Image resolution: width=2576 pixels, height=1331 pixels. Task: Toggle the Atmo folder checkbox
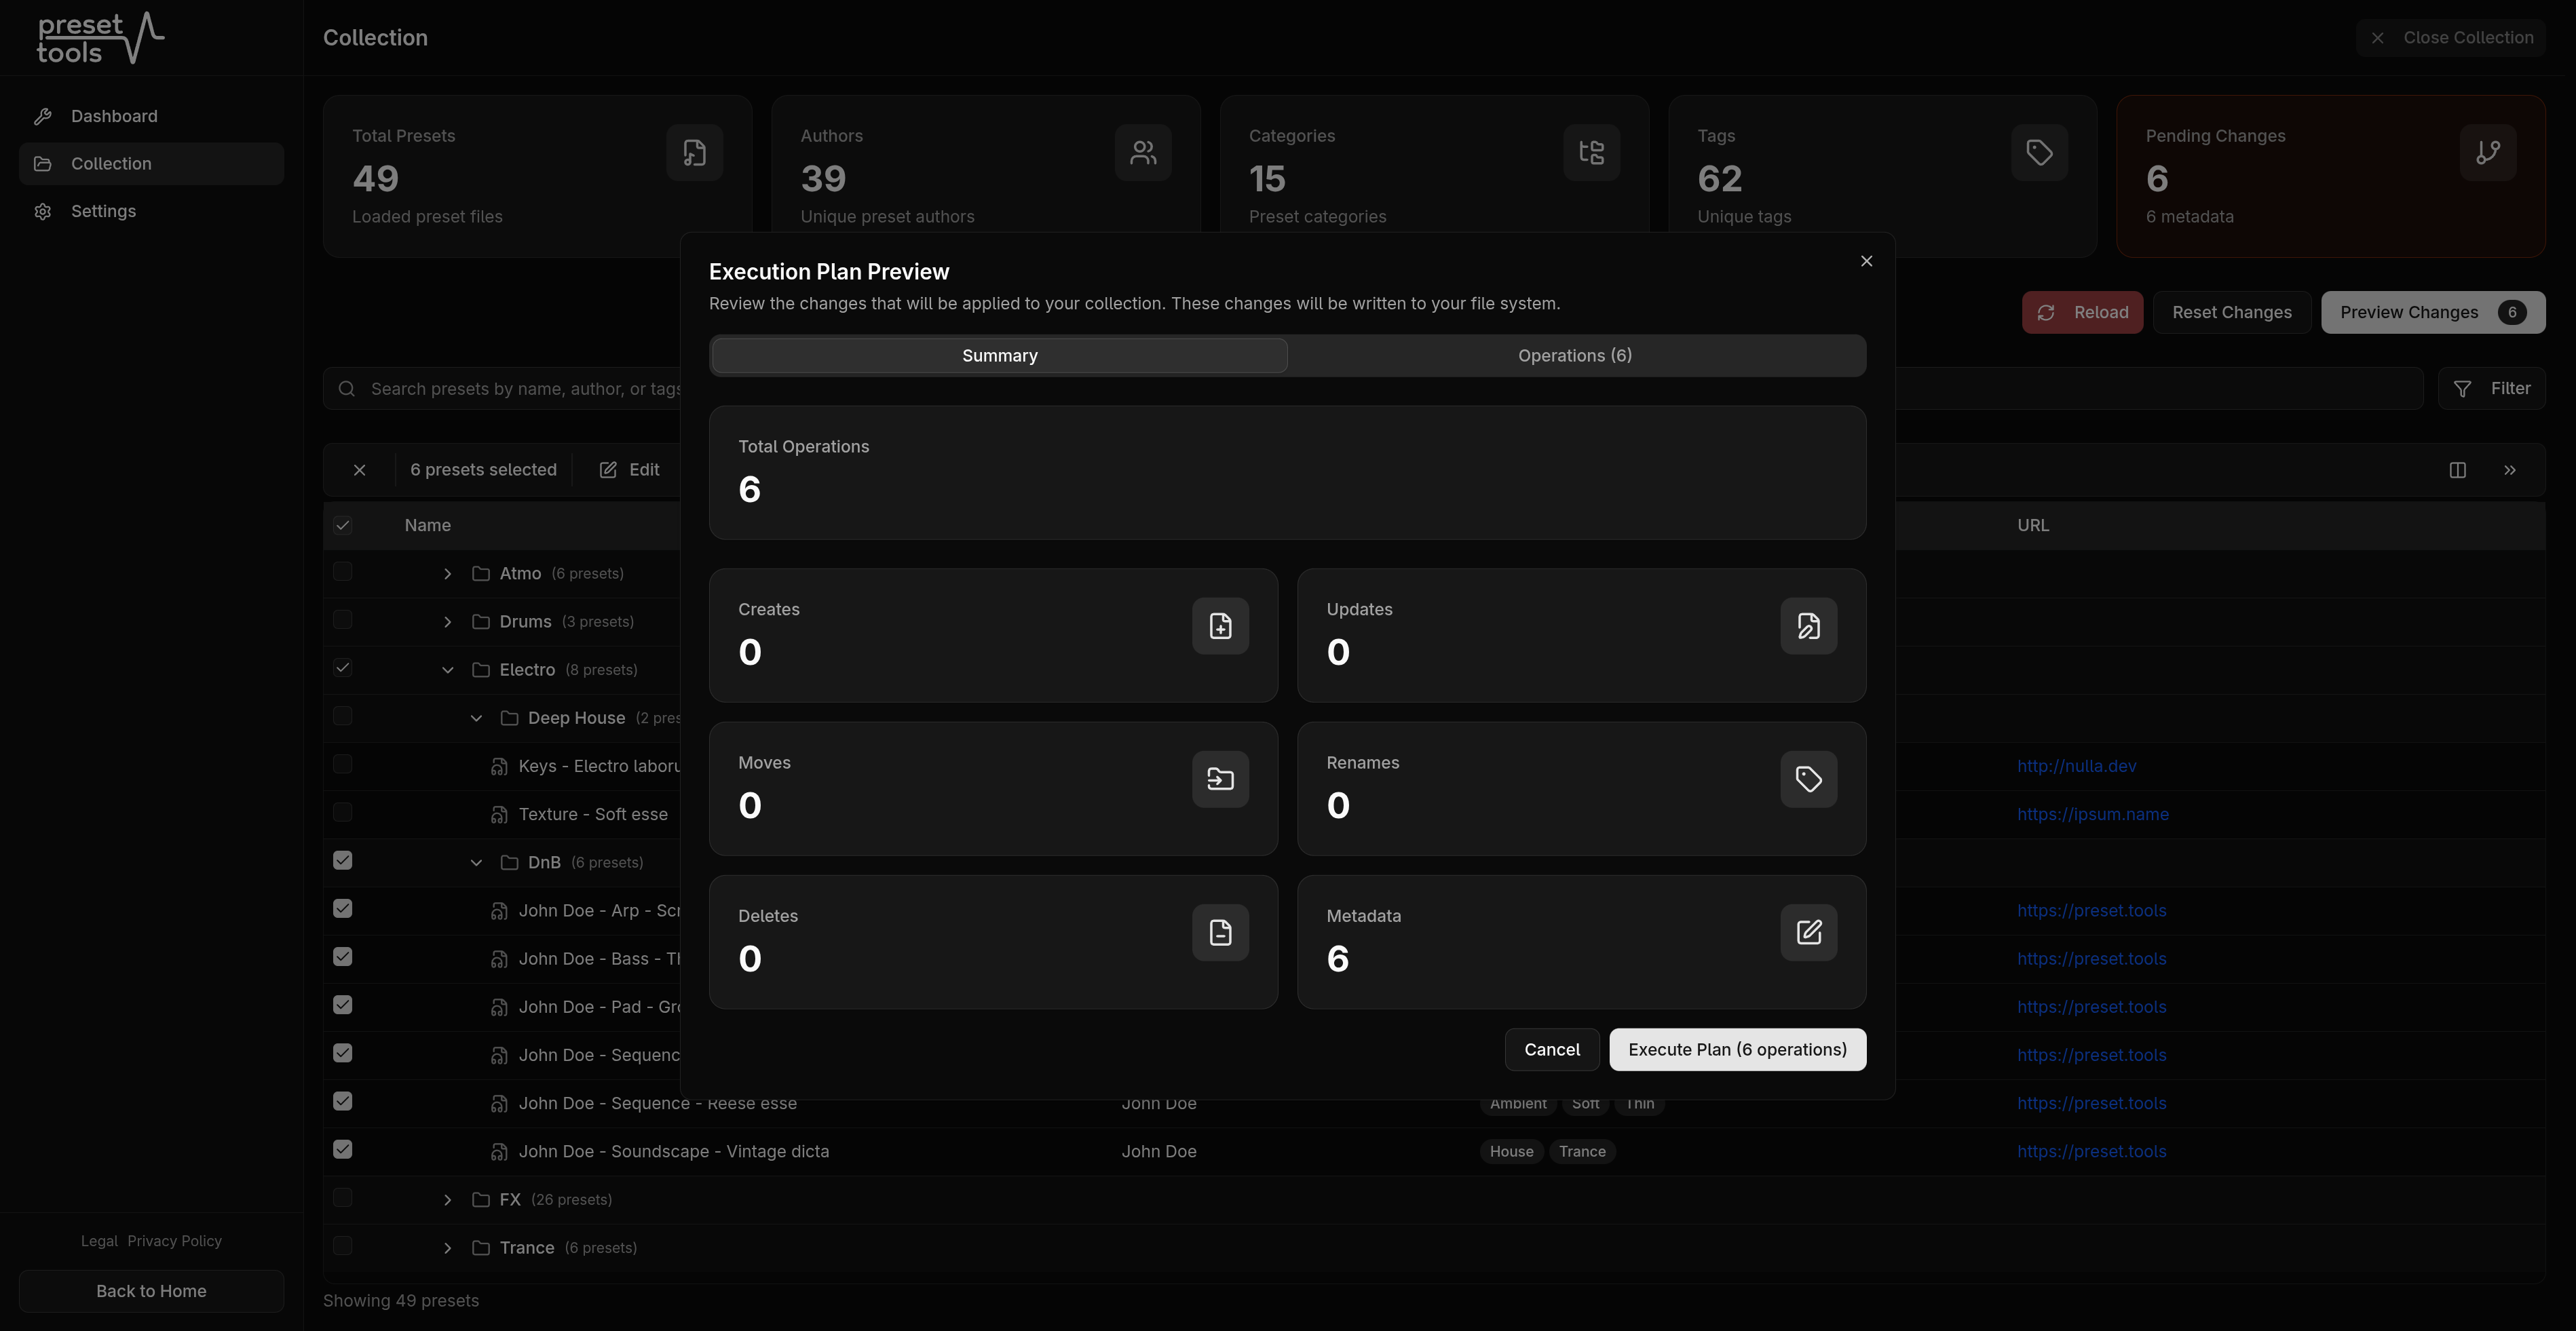click(x=343, y=572)
